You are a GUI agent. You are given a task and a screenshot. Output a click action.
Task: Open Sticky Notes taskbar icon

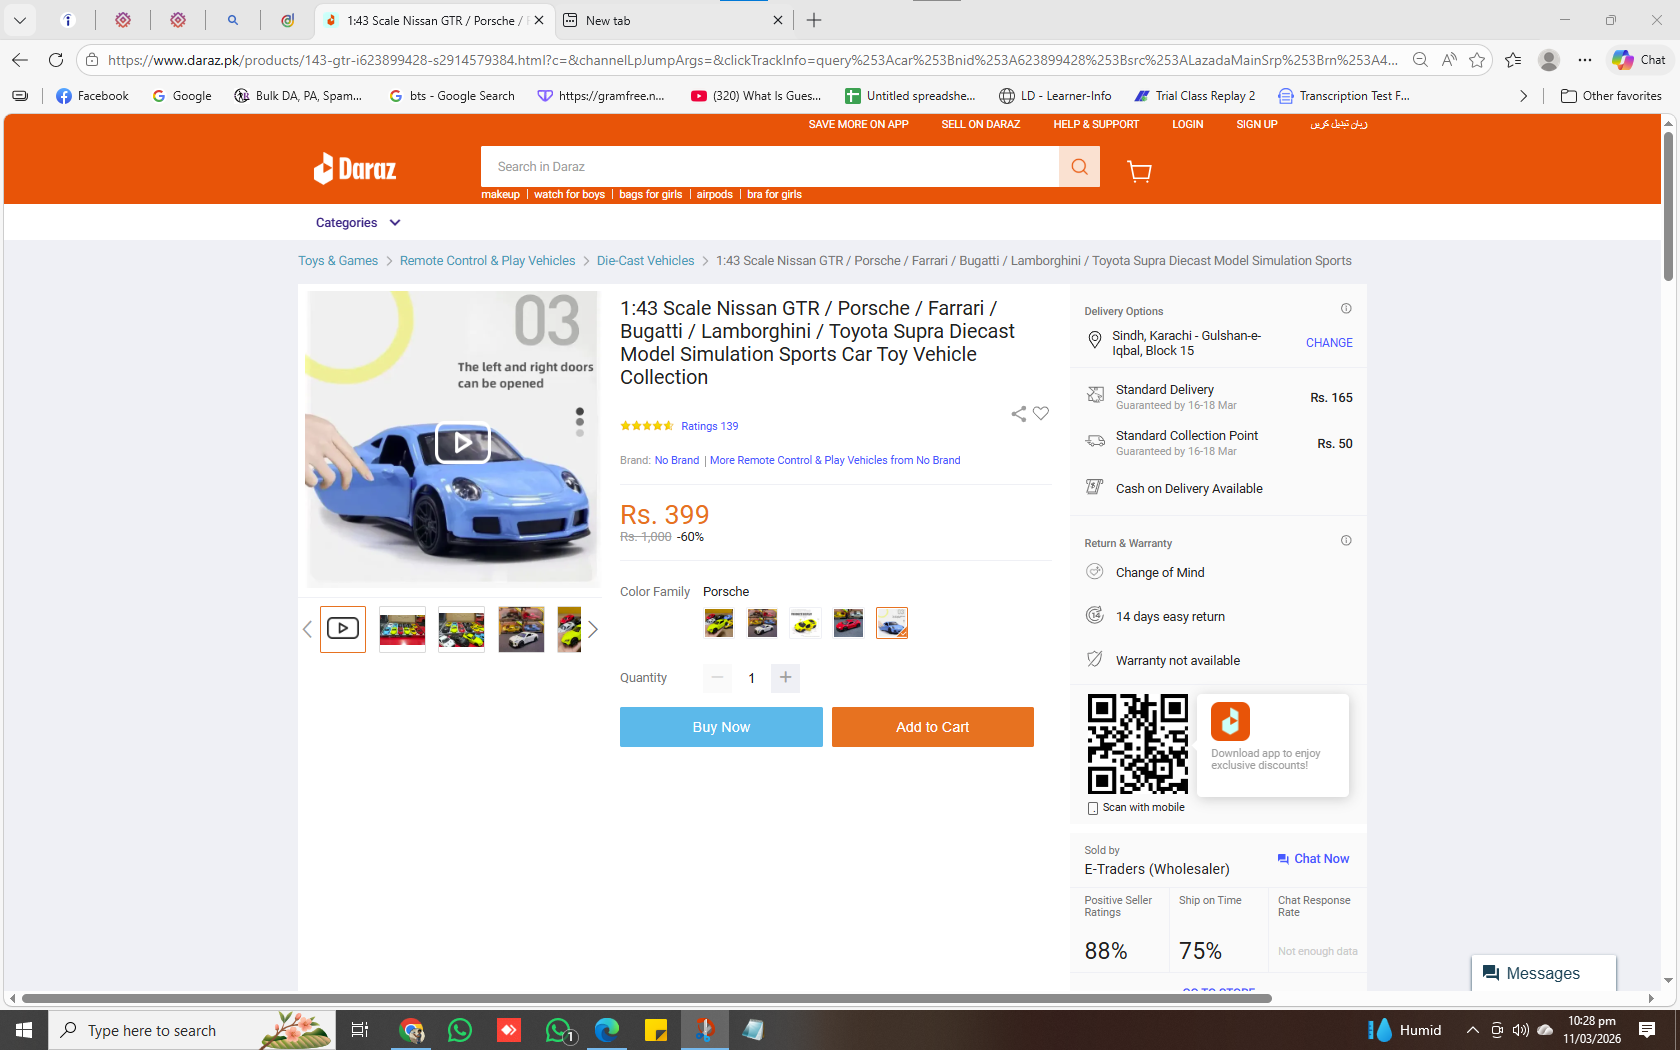[x=656, y=1030]
